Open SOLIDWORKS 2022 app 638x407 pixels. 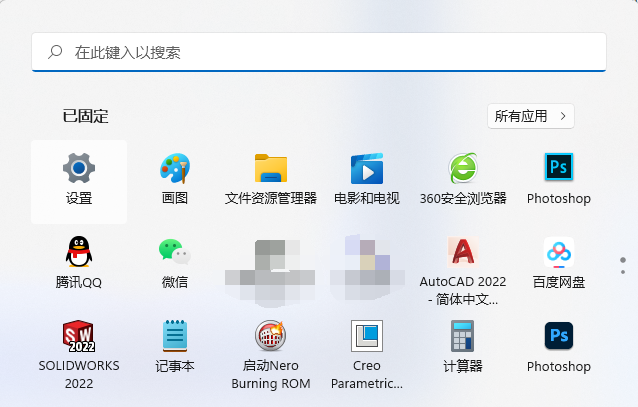click(79, 353)
